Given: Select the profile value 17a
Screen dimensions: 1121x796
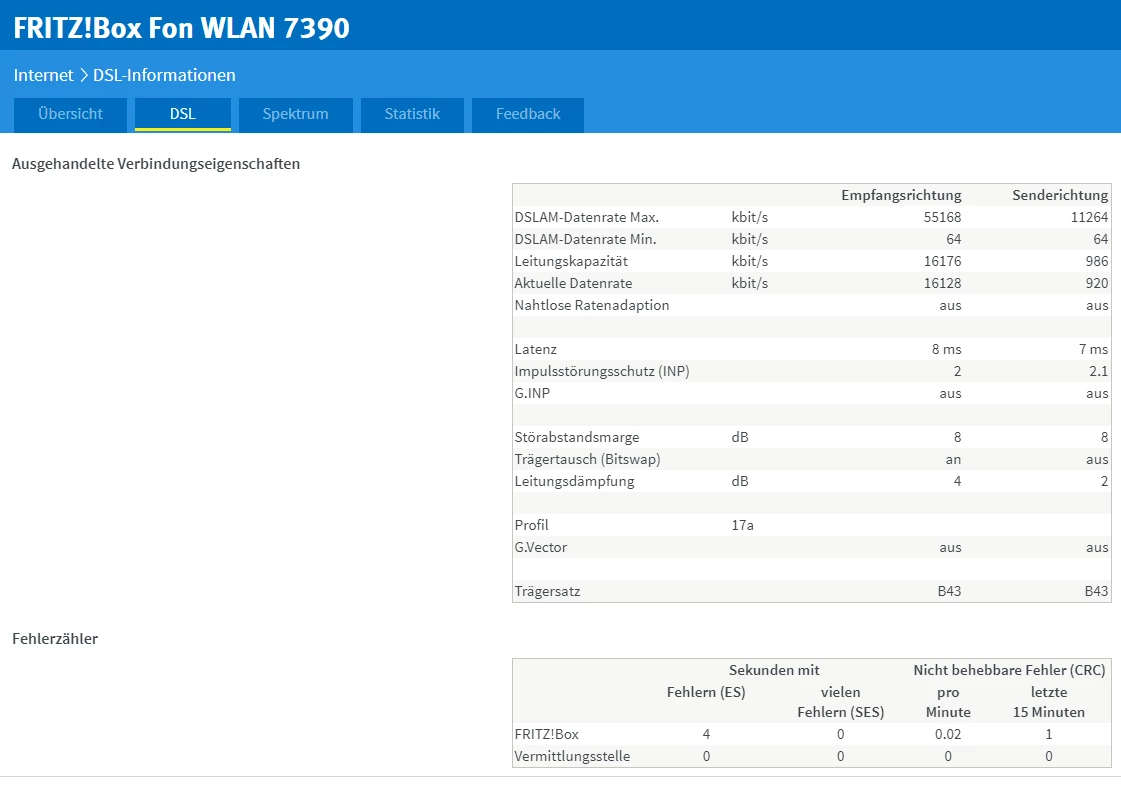Looking at the screenshot, I should click(x=742, y=525).
